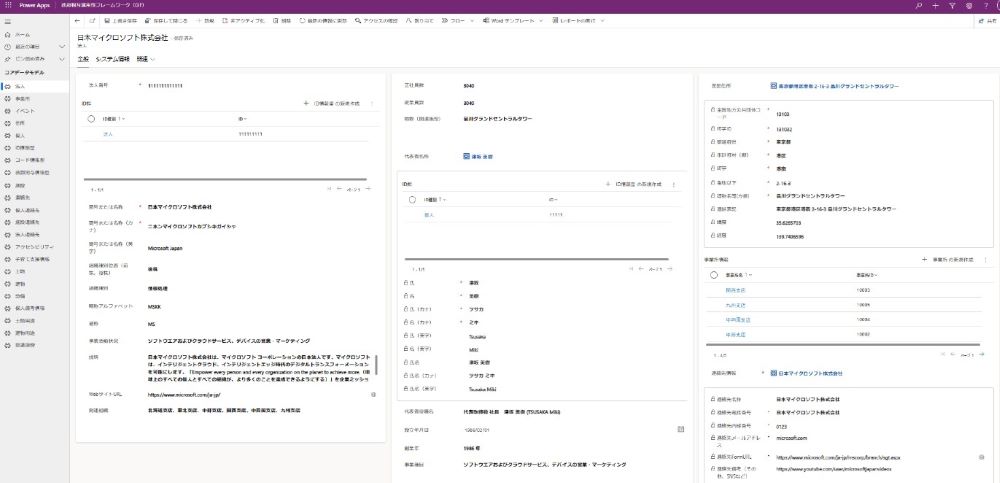Go to next page in 事業所情報 grid
The image size is (1000, 483).
[982, 354]
